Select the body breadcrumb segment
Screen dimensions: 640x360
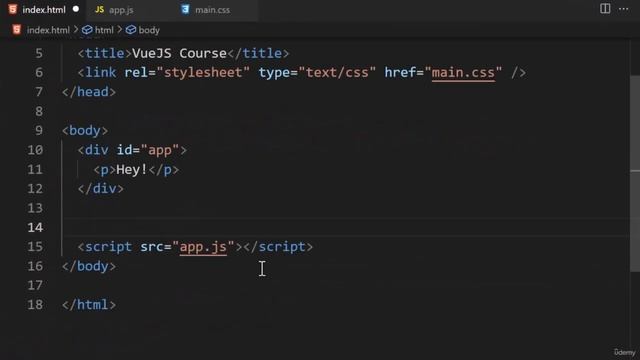(149, 30)
